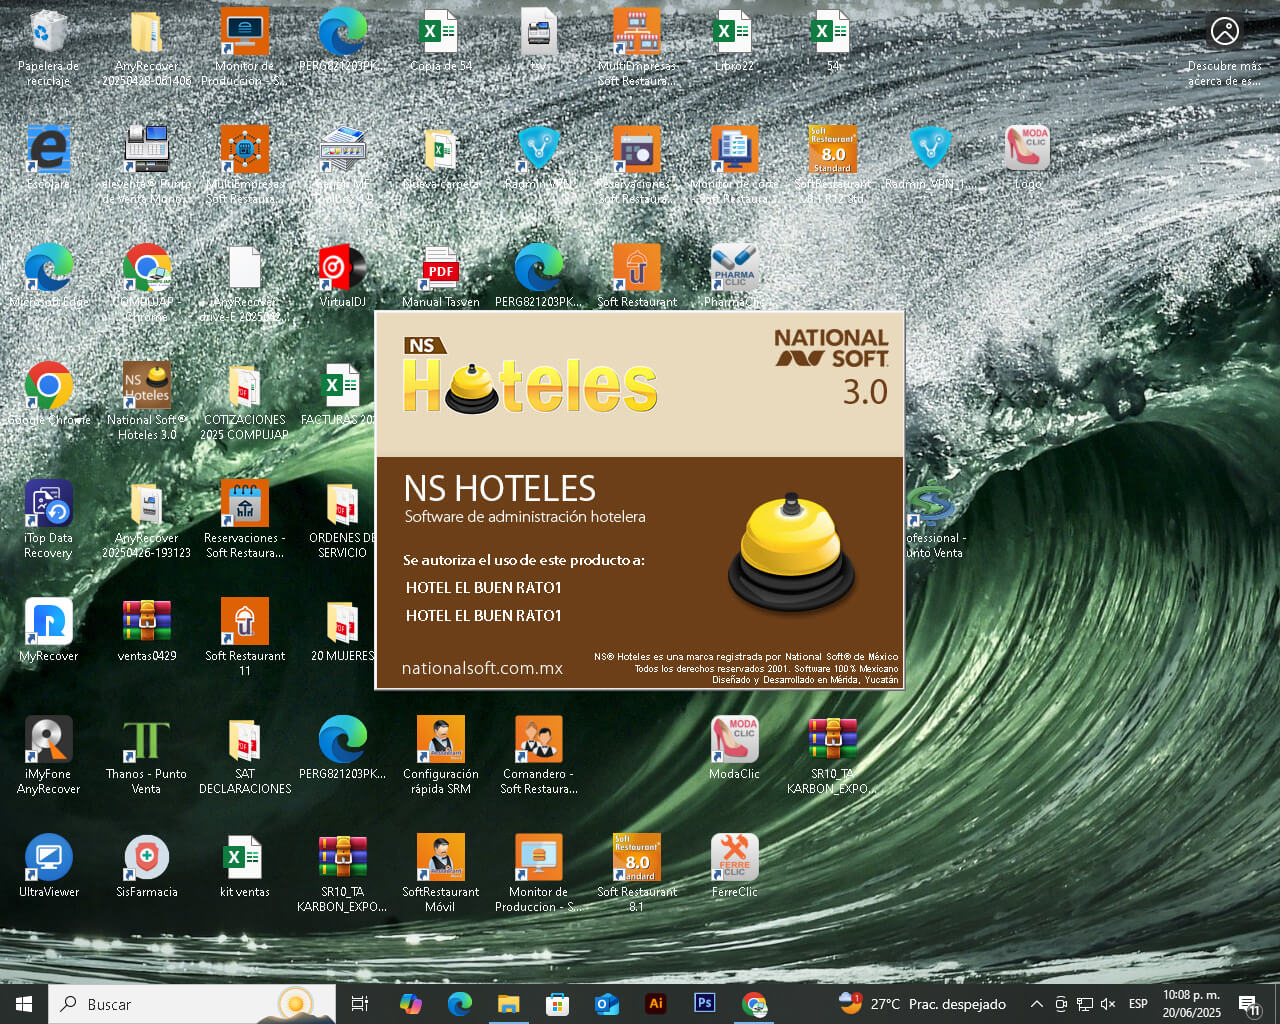Open the Windows Start menu

[x=24, y=1004]
